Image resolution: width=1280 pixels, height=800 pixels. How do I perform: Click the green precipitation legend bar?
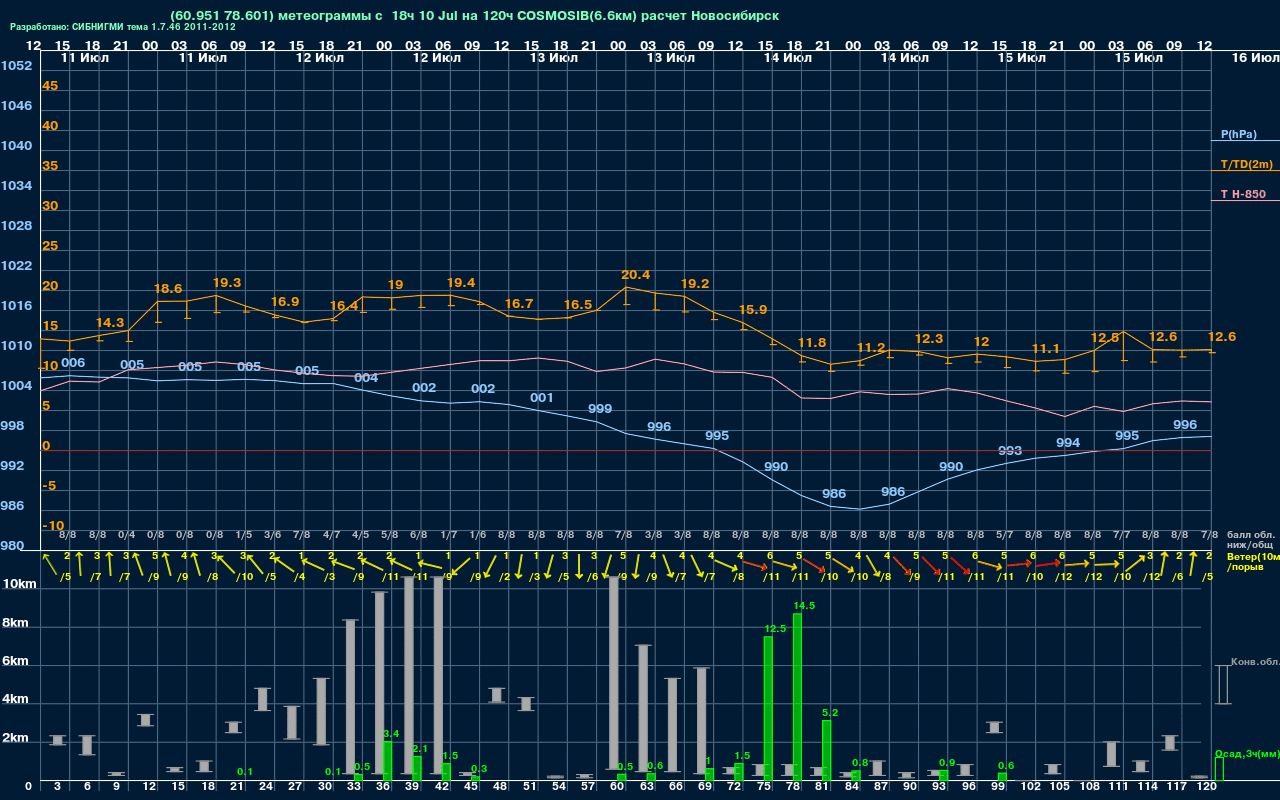(x=1218, y=769)
